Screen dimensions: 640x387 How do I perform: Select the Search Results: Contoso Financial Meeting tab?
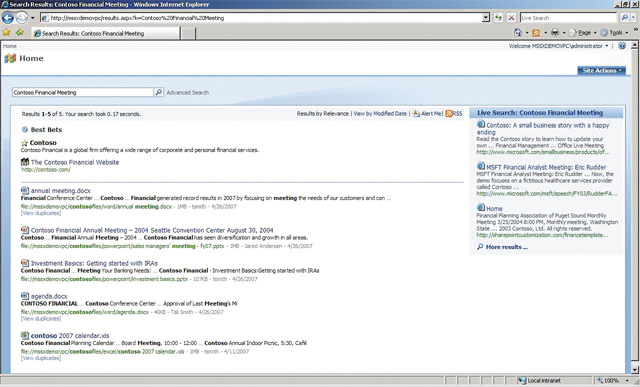tap(105, 33)
